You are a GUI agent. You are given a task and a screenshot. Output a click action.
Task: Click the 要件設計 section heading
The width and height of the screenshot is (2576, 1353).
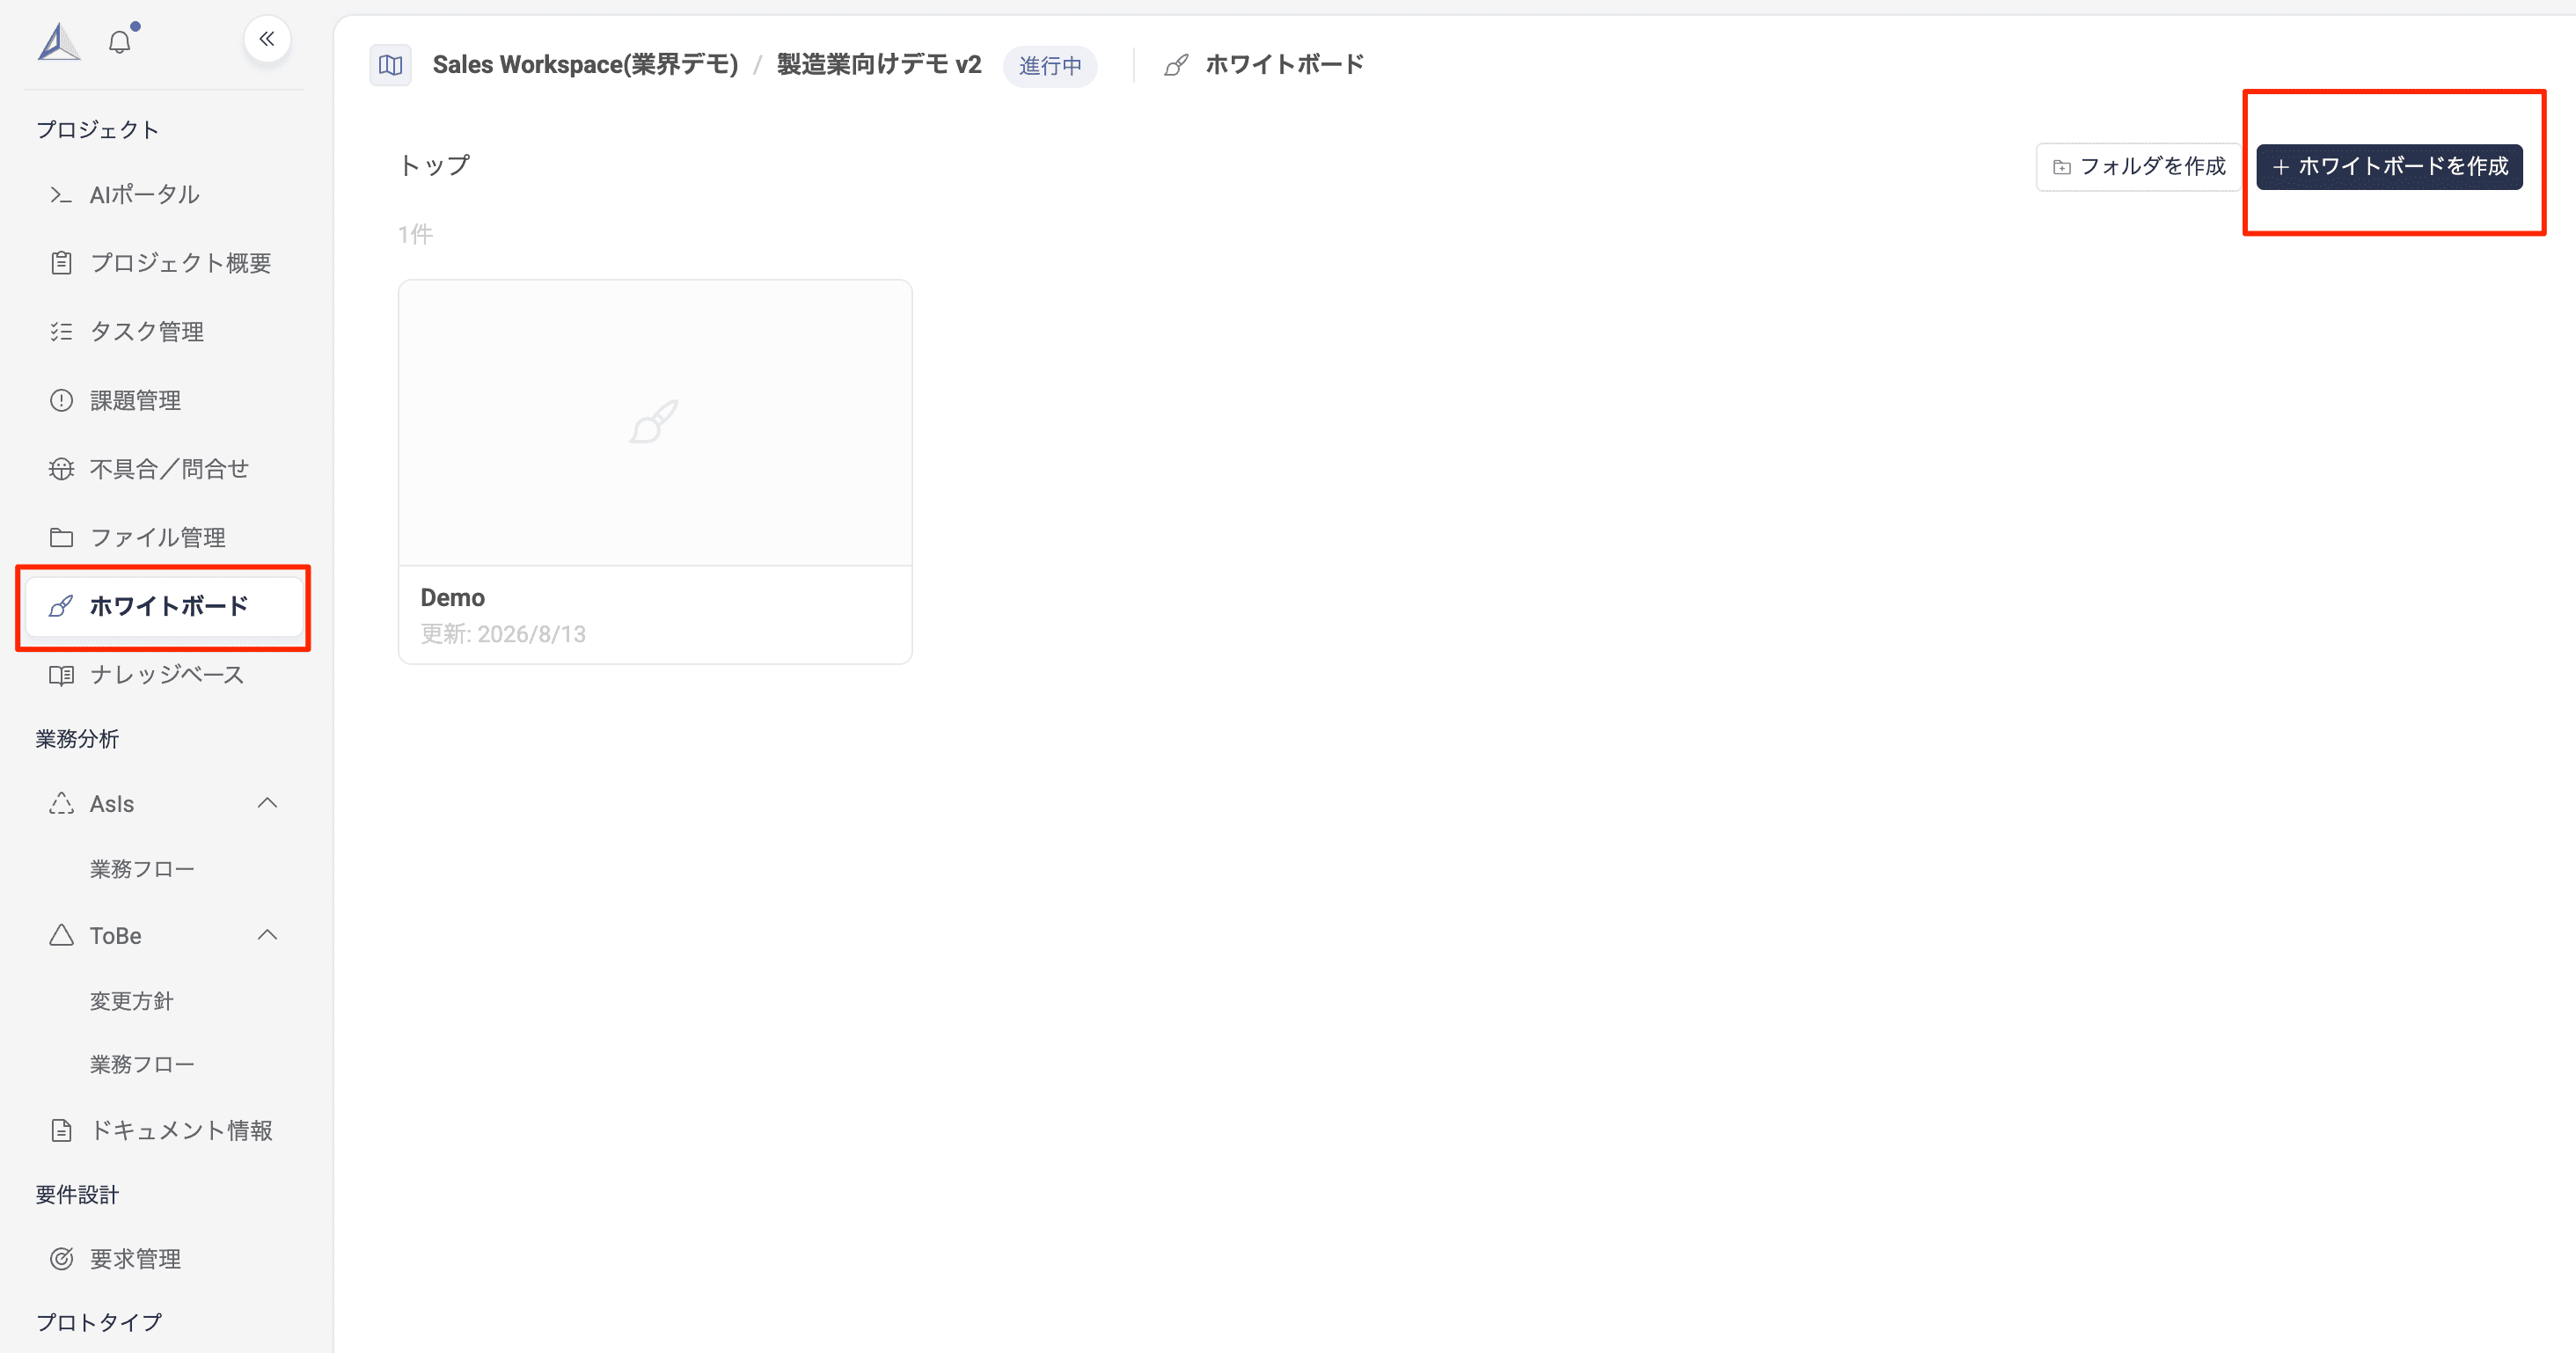(77, 1196)
